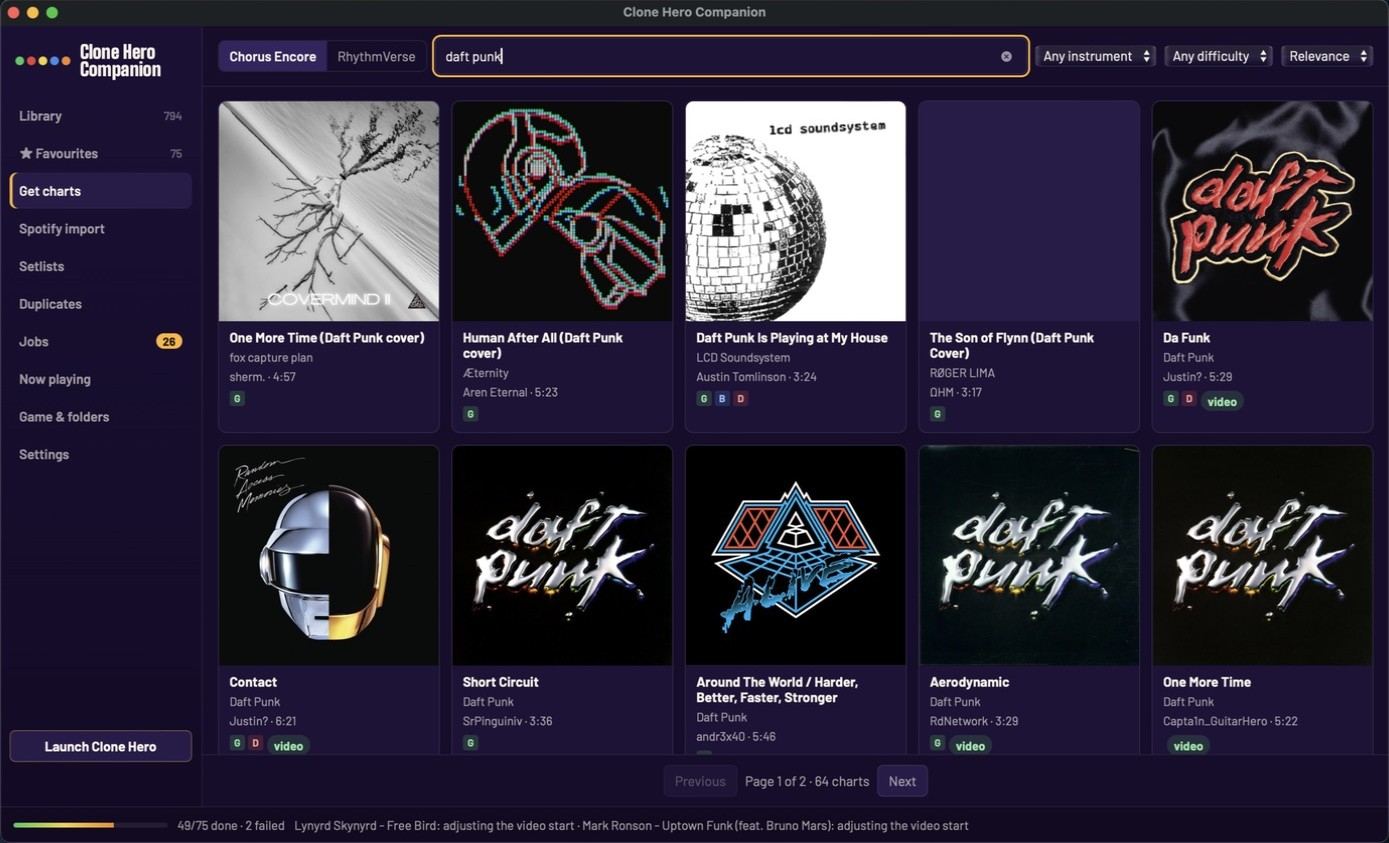Go to the Next page of charts
Screen dimensions: 1389x843
(x=902, y=781)
